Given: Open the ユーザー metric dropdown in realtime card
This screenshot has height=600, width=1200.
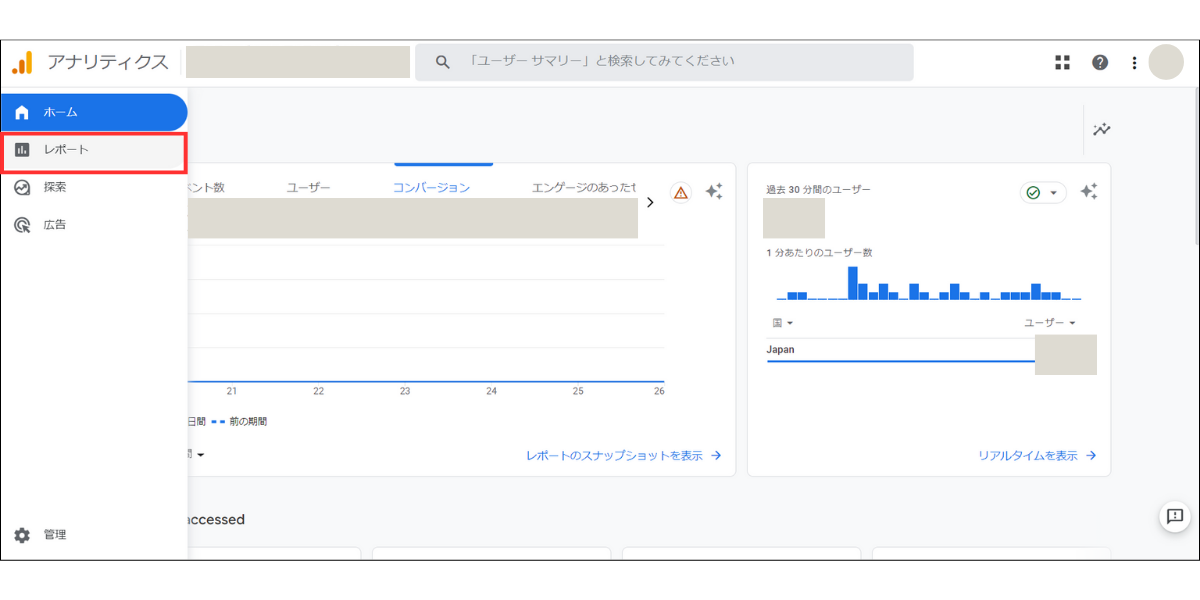Looking at the screenshot, I should 1050,323.
